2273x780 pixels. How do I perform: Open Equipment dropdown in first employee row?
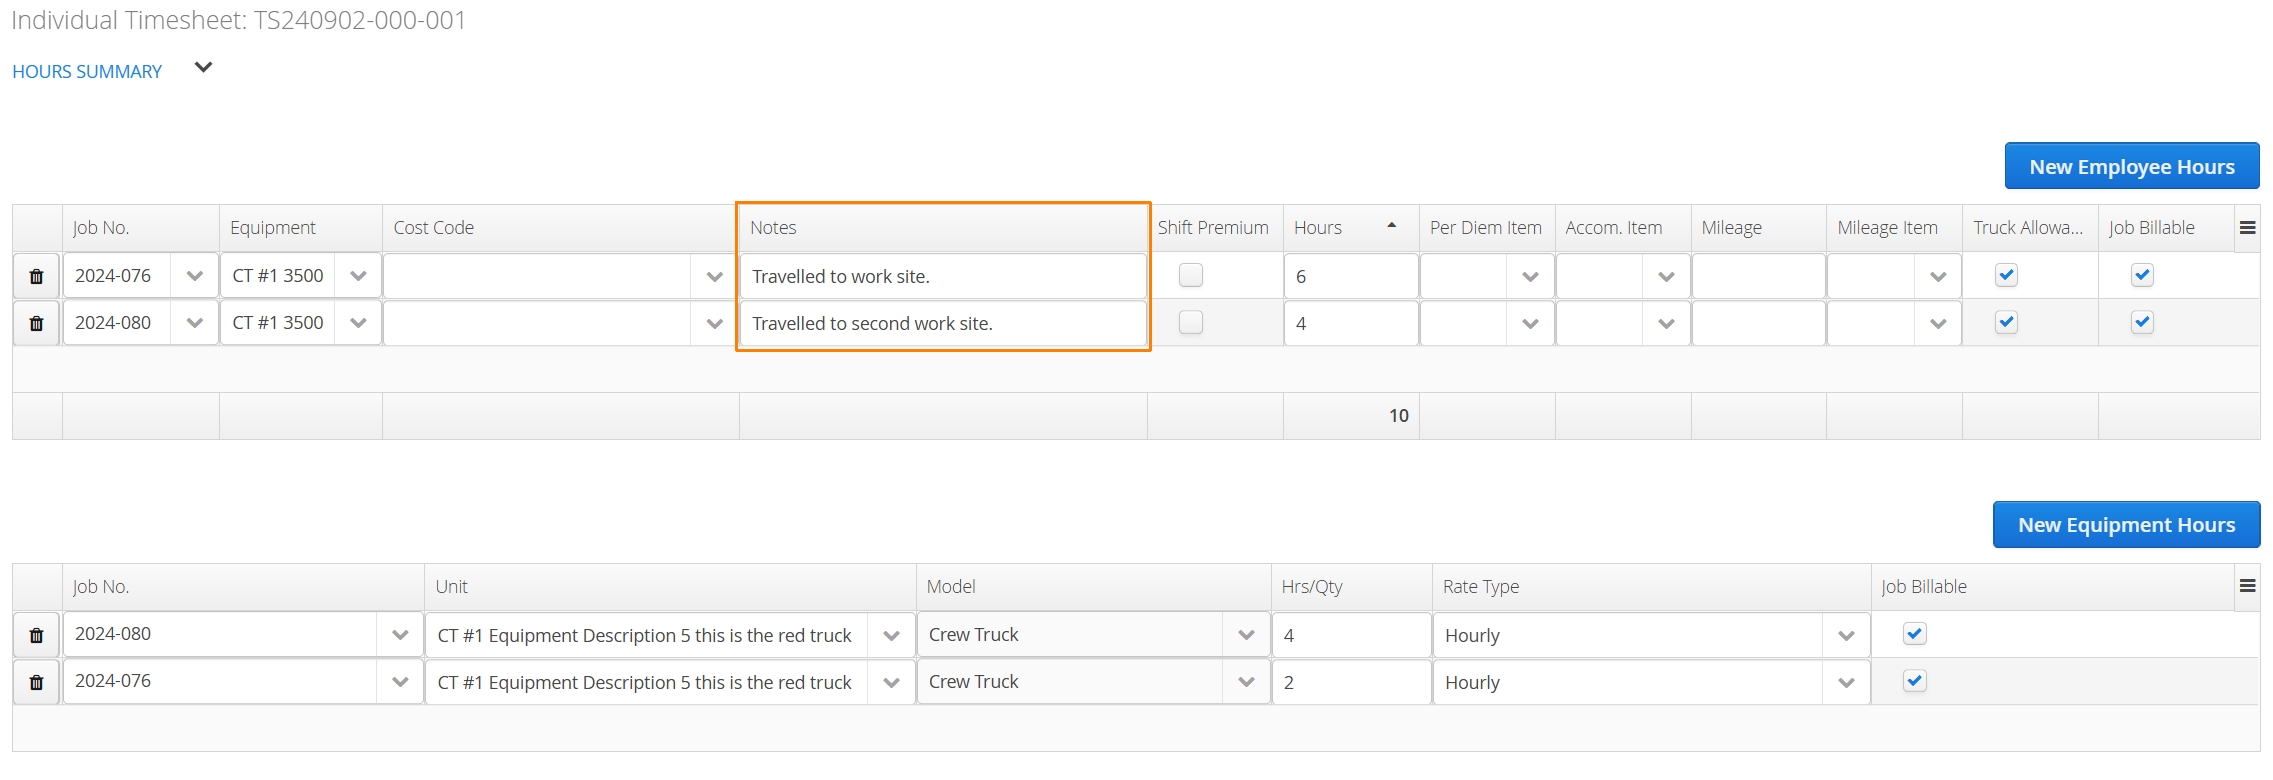[358, 276]
